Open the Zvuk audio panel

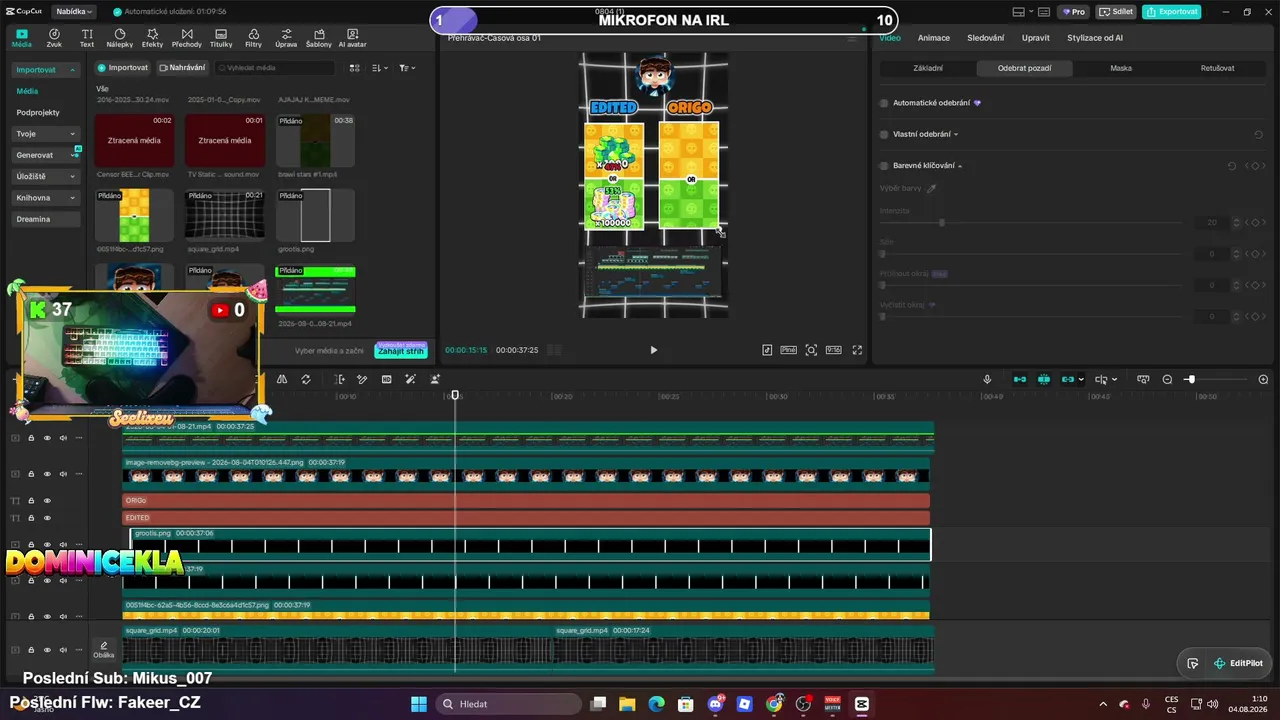pos(54,38)
